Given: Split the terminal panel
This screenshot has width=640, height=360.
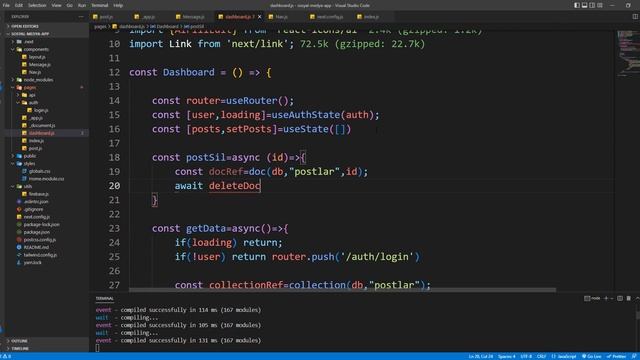Looking at the screenshot, I should [620, 299].
